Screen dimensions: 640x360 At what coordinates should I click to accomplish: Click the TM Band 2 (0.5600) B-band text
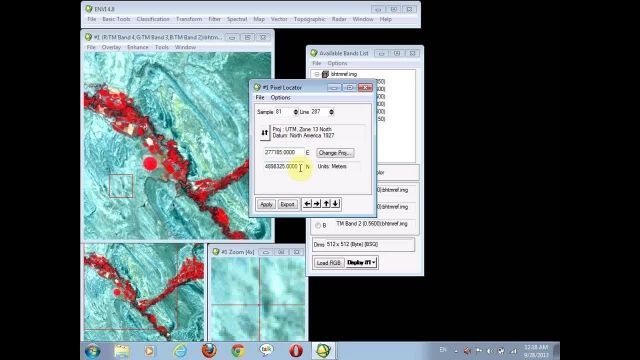(x=372, y=224)
